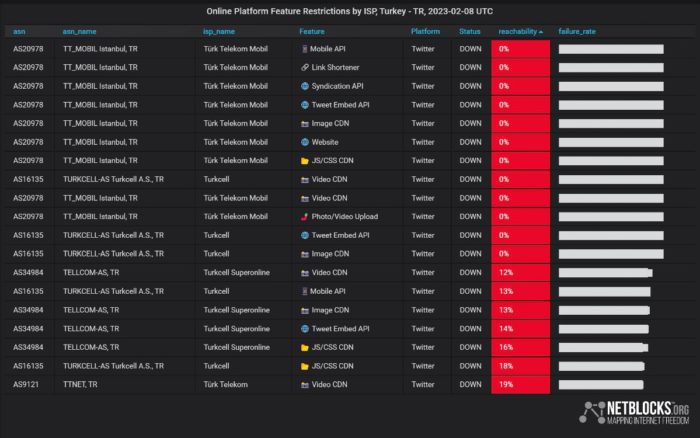Click the Syndication API feature text

click(338, 86)
